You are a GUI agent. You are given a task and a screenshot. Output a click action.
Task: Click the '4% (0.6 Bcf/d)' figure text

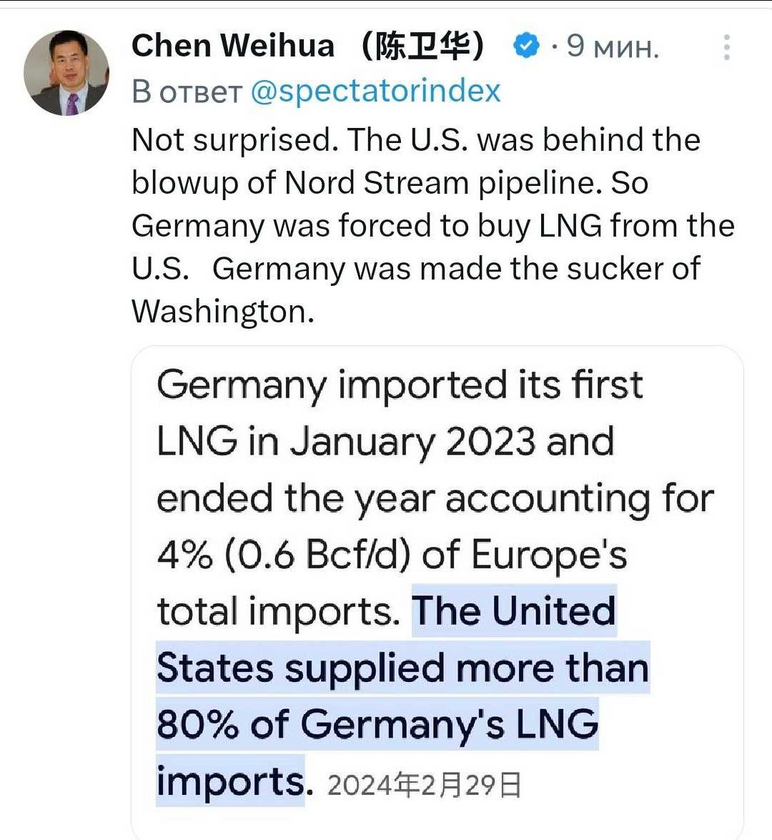(x=283, y=555)
